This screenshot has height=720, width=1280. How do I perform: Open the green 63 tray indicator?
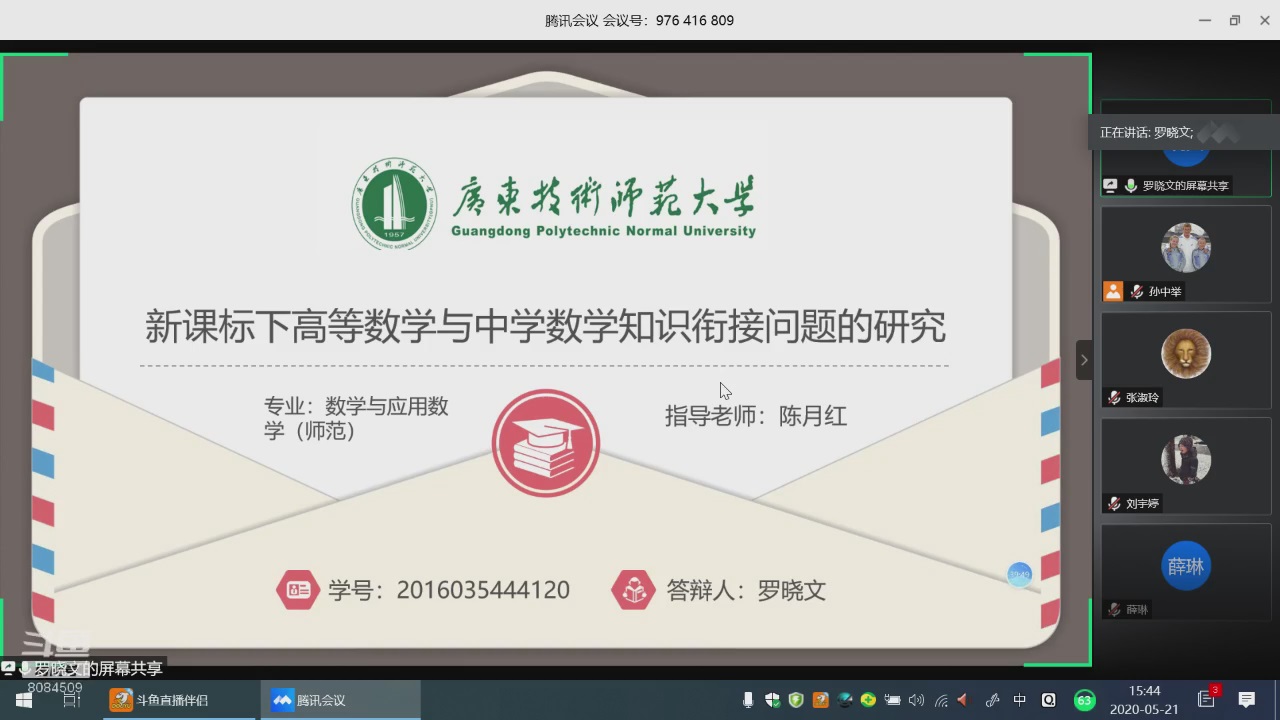pyautogui.click(x=1084, y=700)
